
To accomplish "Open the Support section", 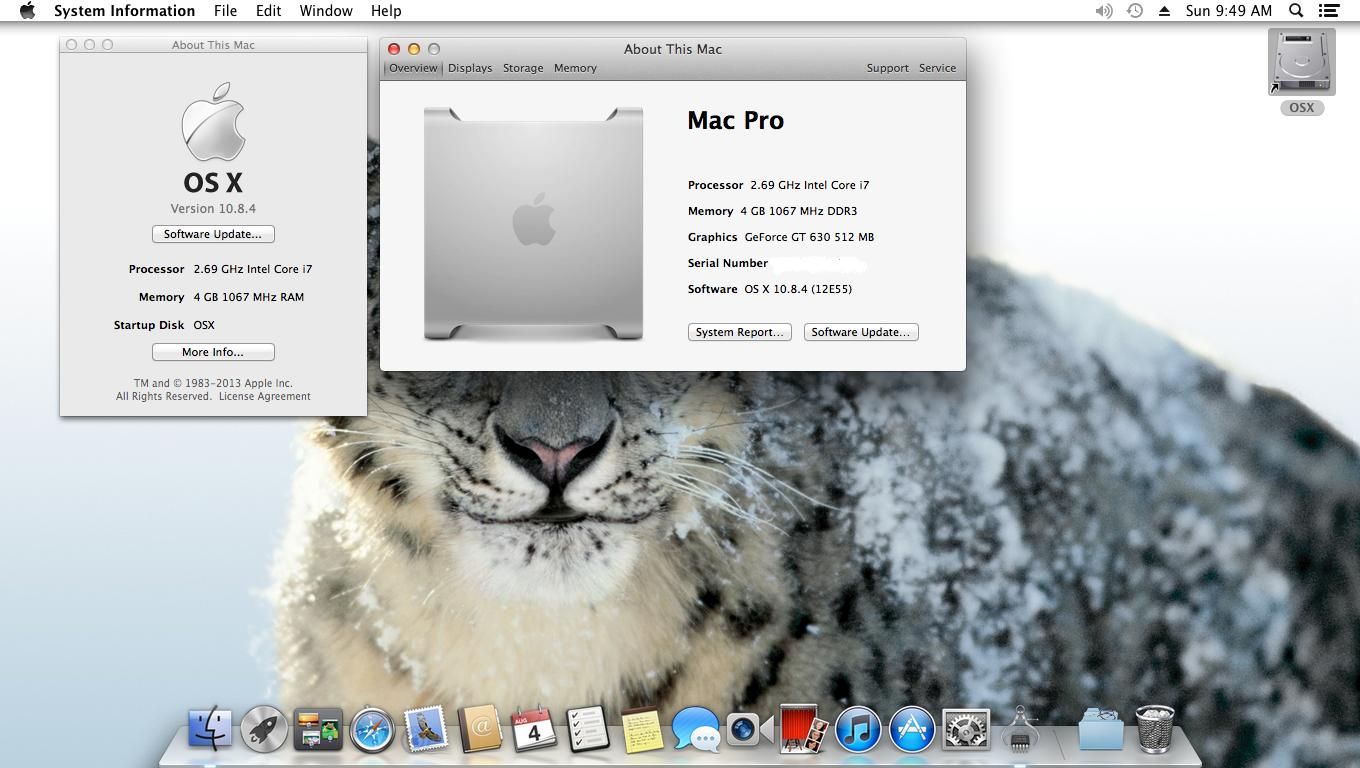I will click(888, 68).
